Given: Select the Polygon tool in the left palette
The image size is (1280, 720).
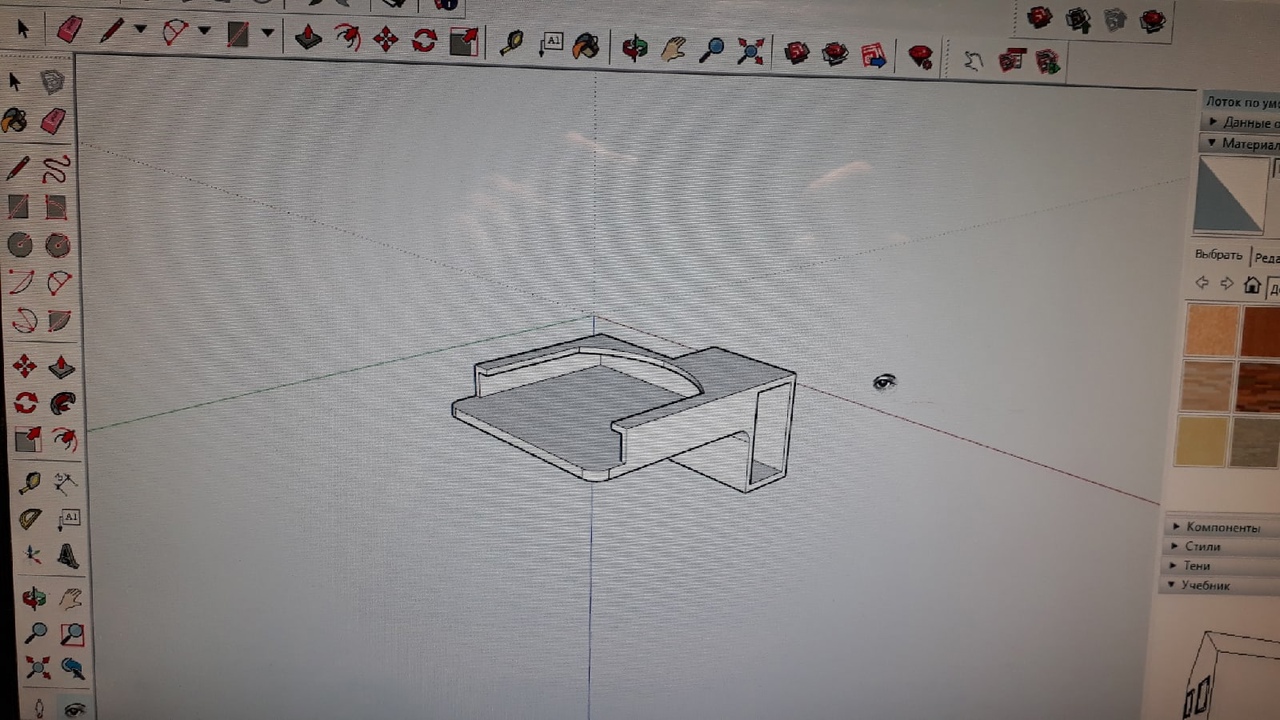Looking at the screenshot, I should (57, 245).
